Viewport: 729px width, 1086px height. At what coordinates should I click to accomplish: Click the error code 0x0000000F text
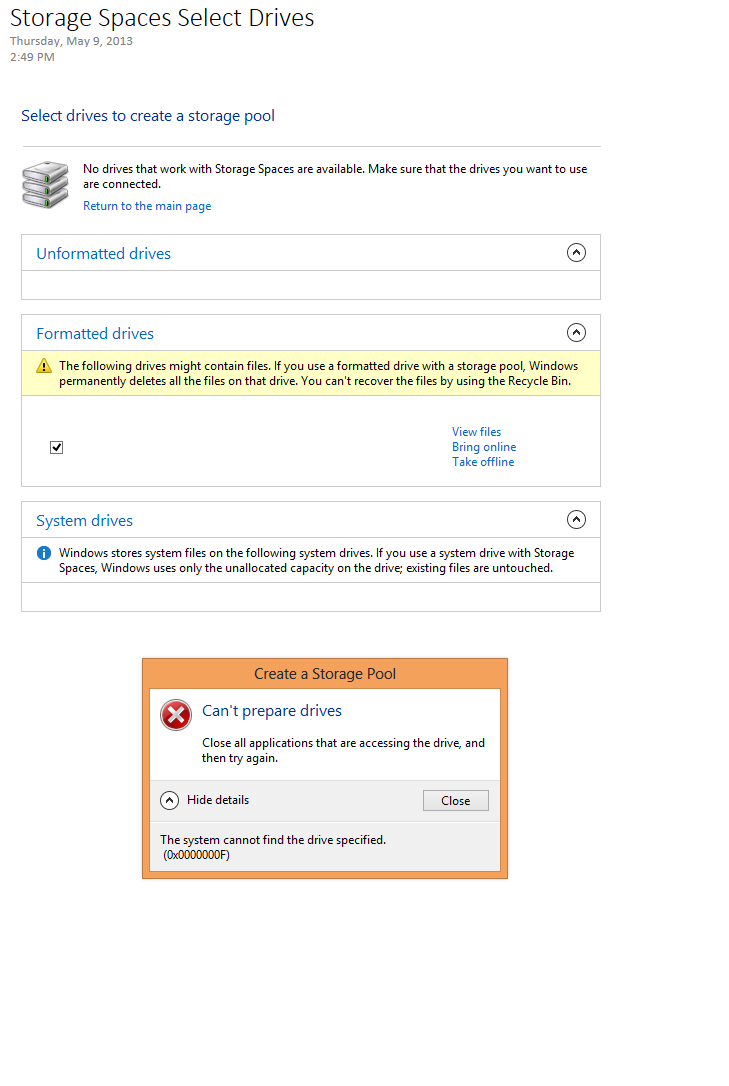pos(197,855)
